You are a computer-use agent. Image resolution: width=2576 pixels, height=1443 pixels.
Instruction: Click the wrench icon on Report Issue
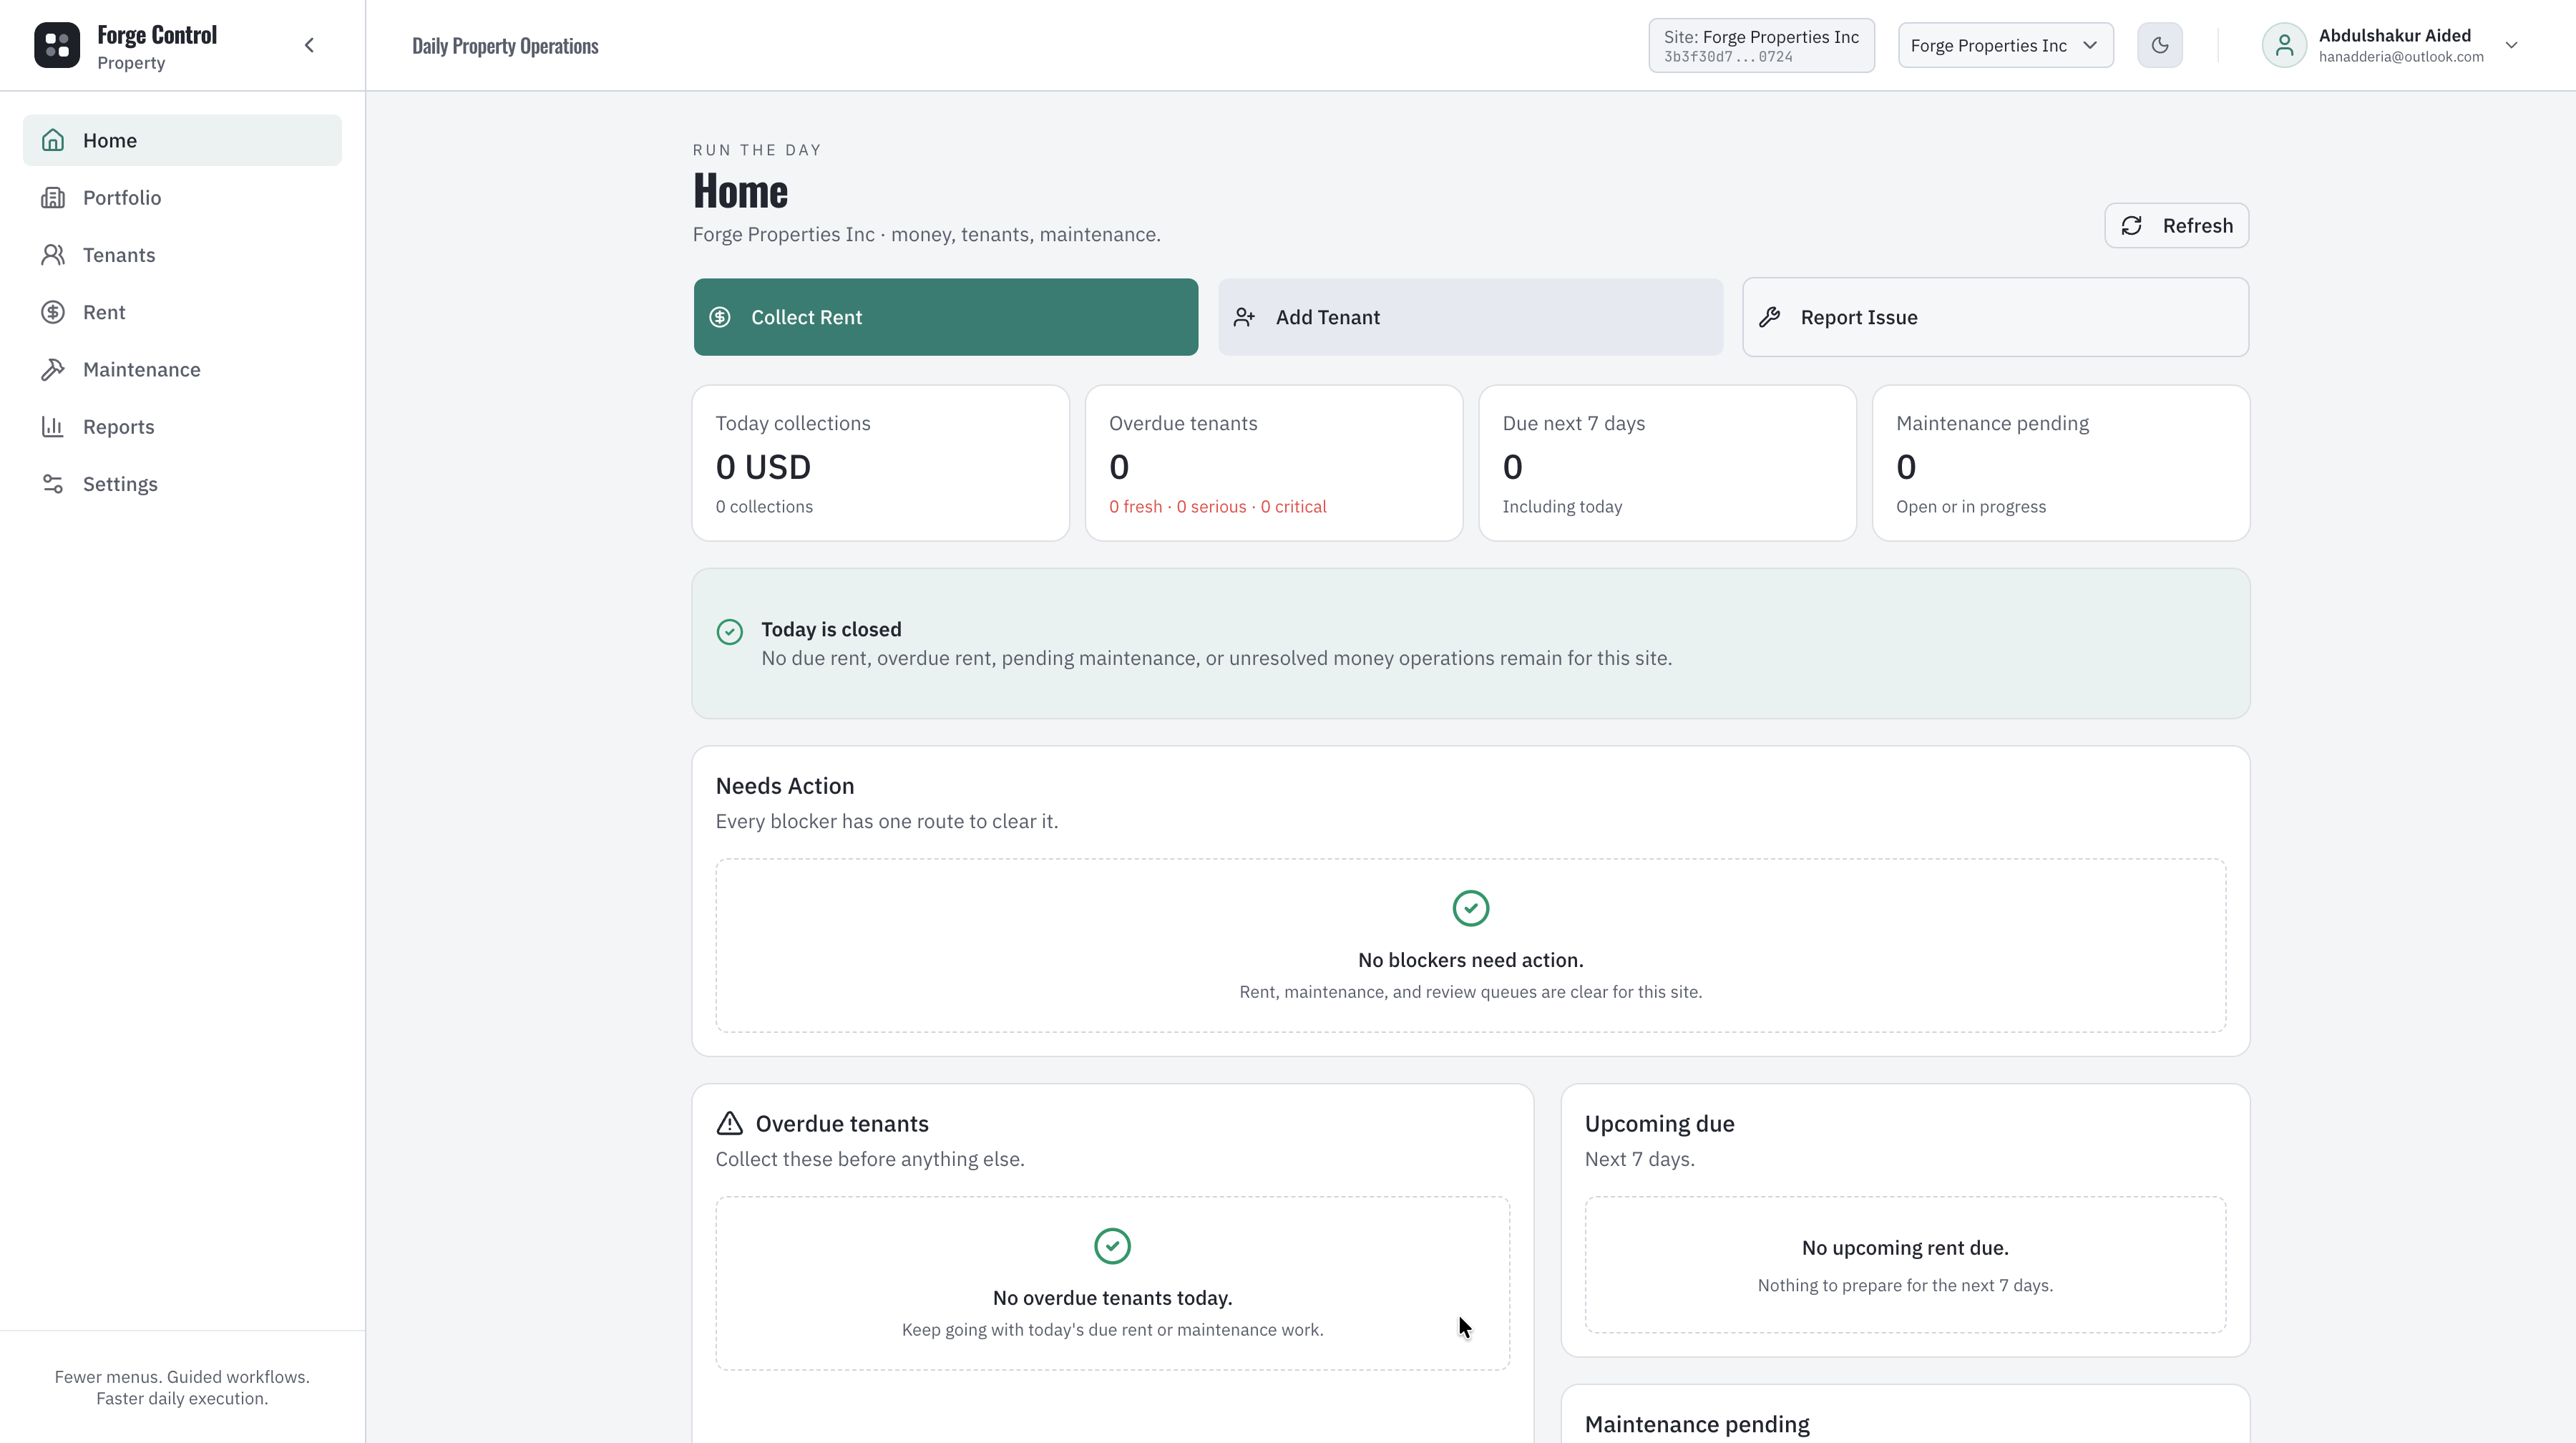coord(1769,317)
